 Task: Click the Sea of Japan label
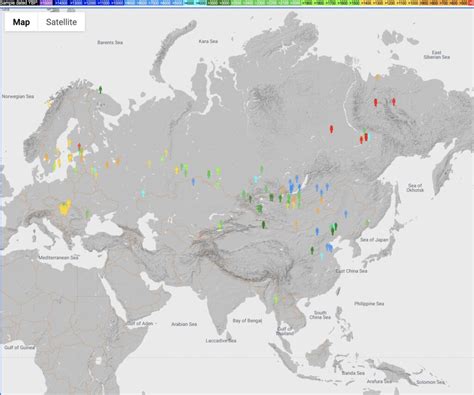374,240
